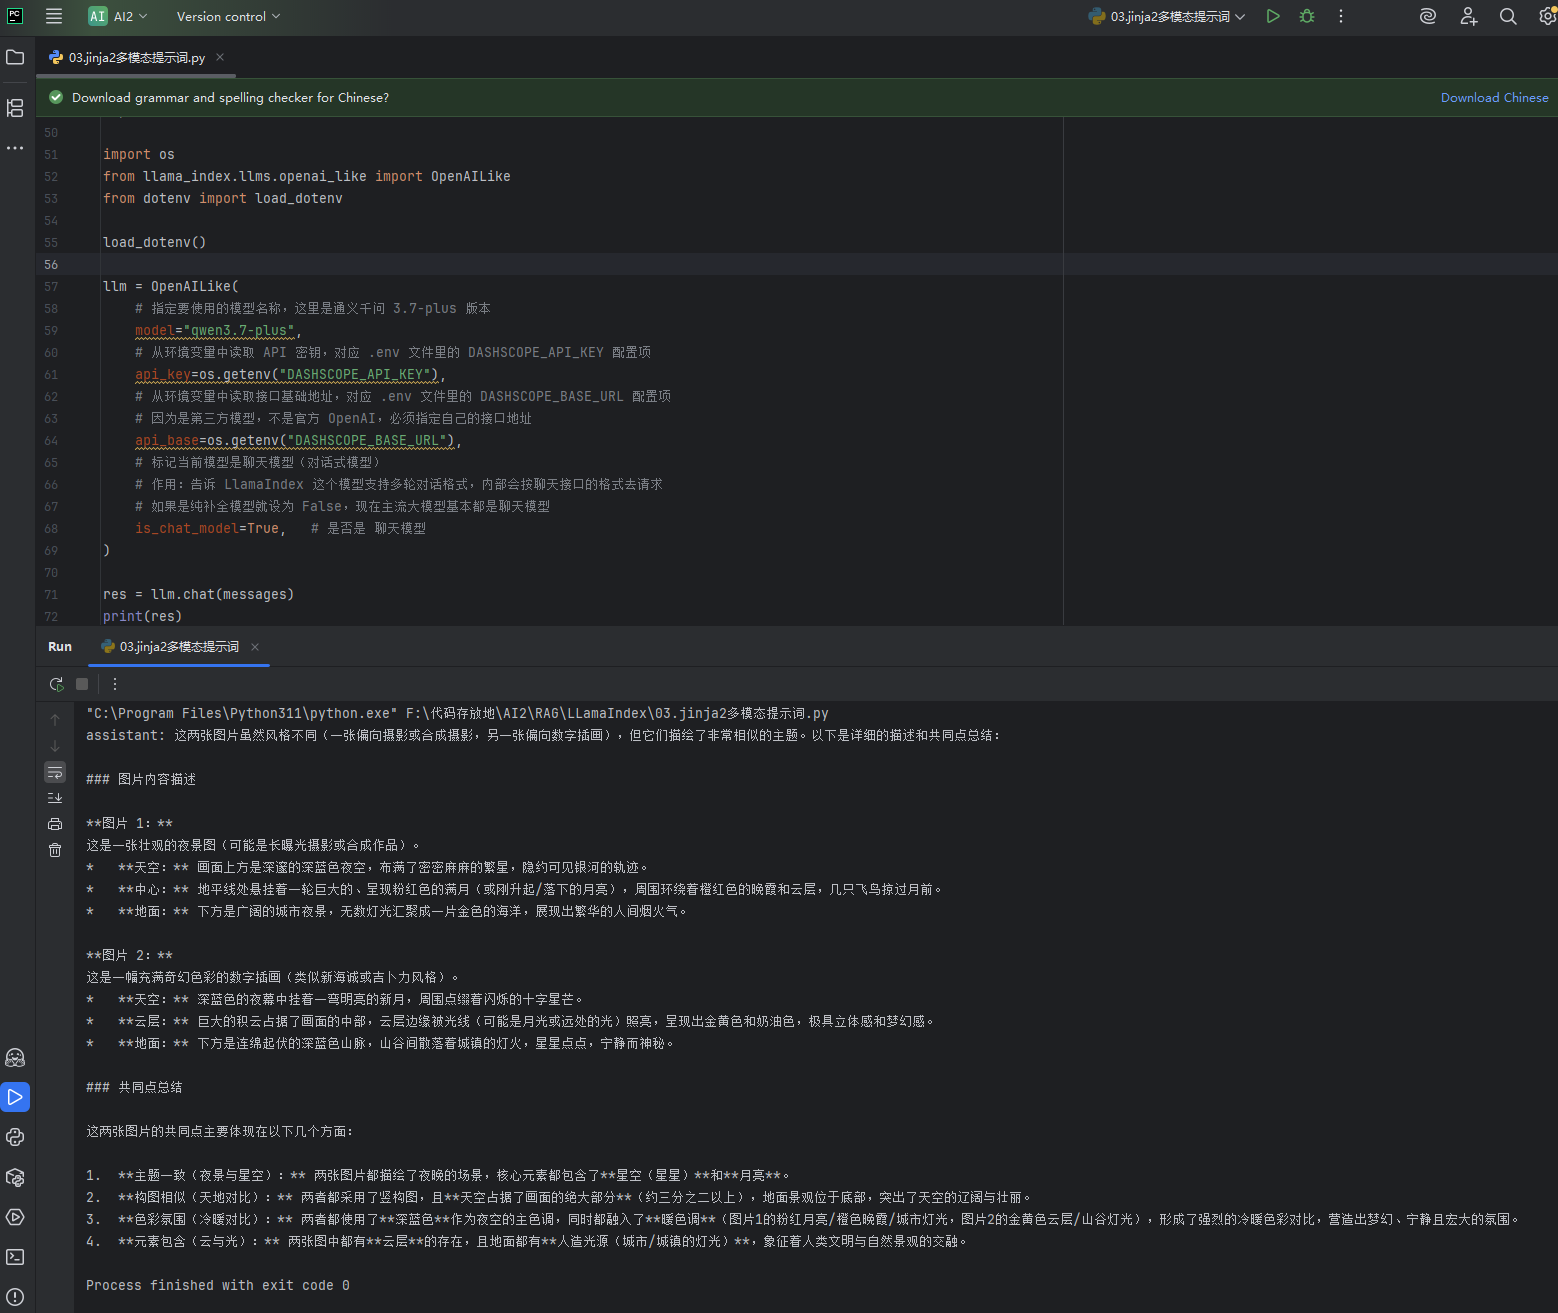Open the Python Packages tool window
Image resolution: width=1558 pixels, height=1313 pixels.
pos(15,1177)
